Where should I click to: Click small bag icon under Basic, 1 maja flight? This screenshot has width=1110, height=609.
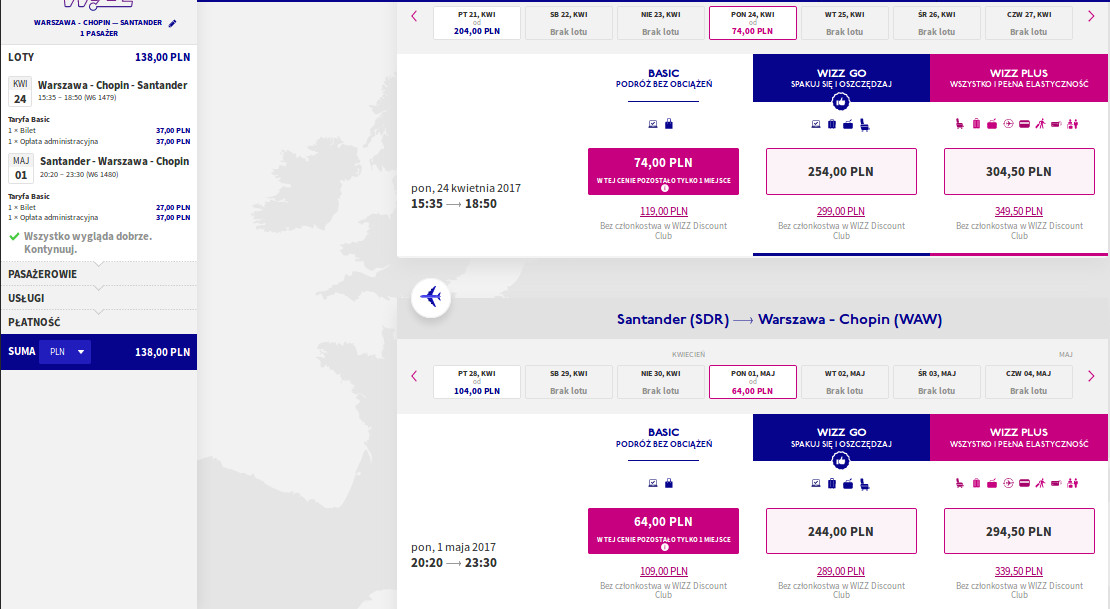[x=669, y=483]
